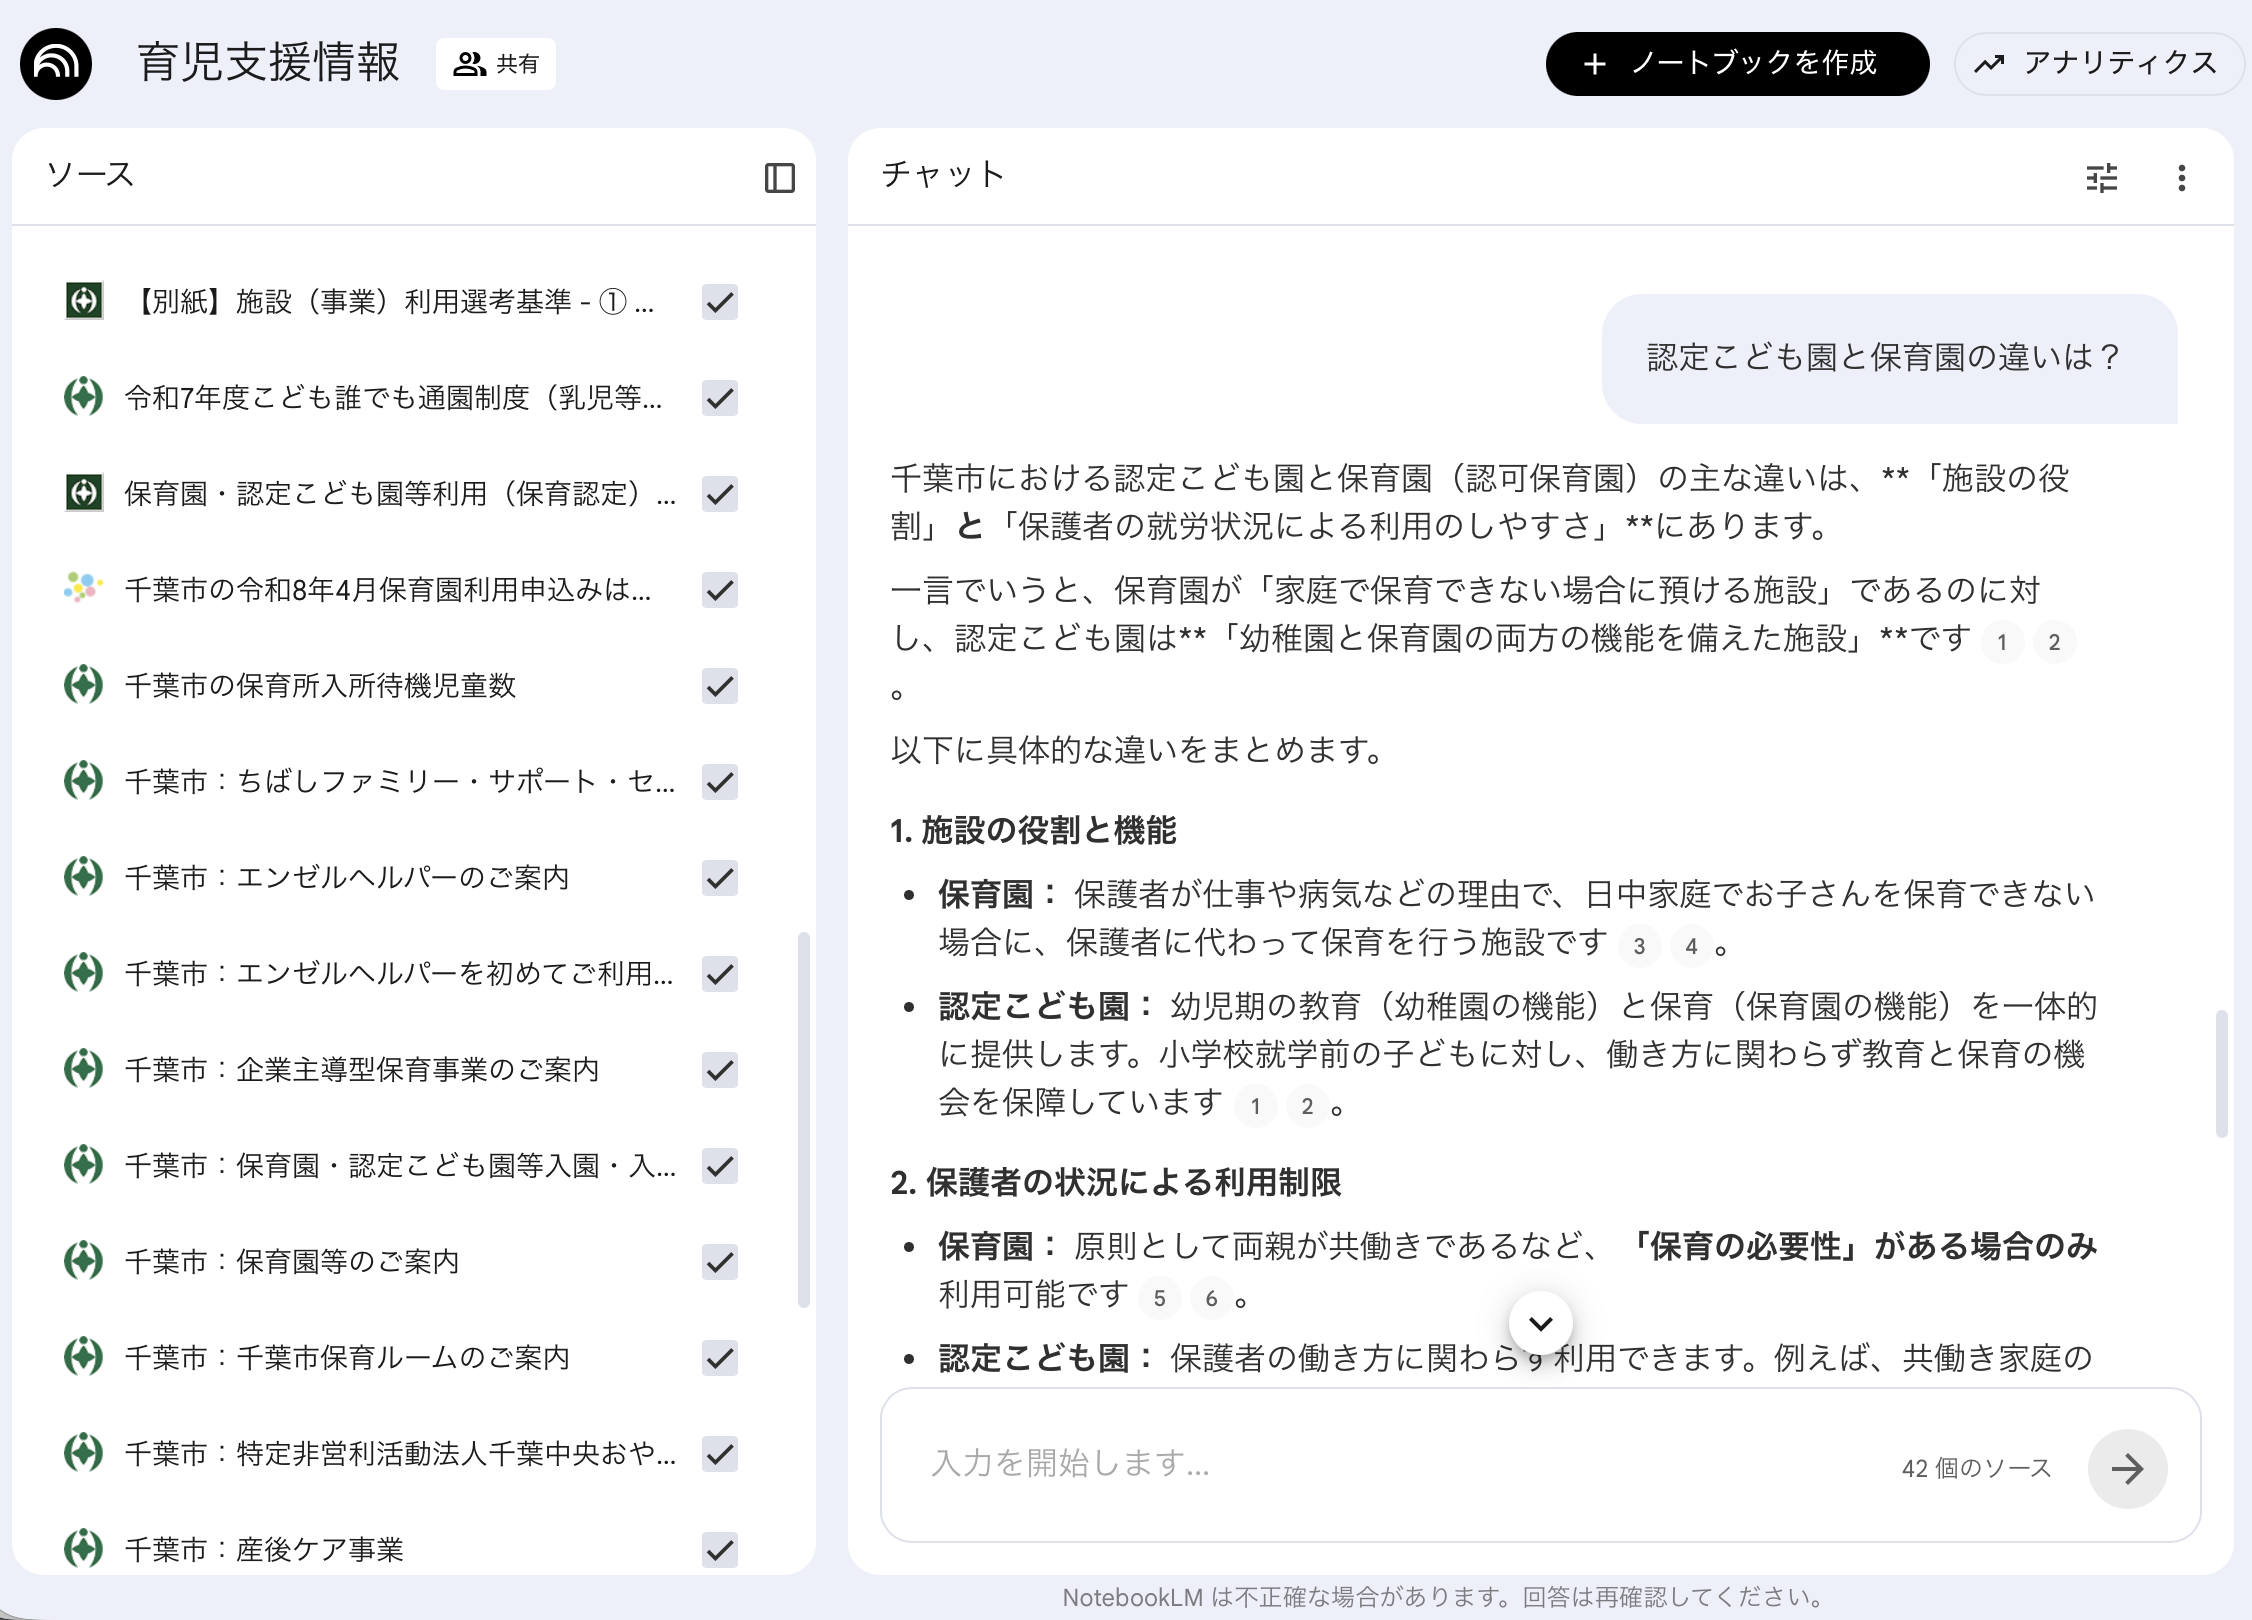Click the green icon beside ちばしファミリー・サポート source
The width and height of the screenshot is (2252, 1620).
[85, 783]
